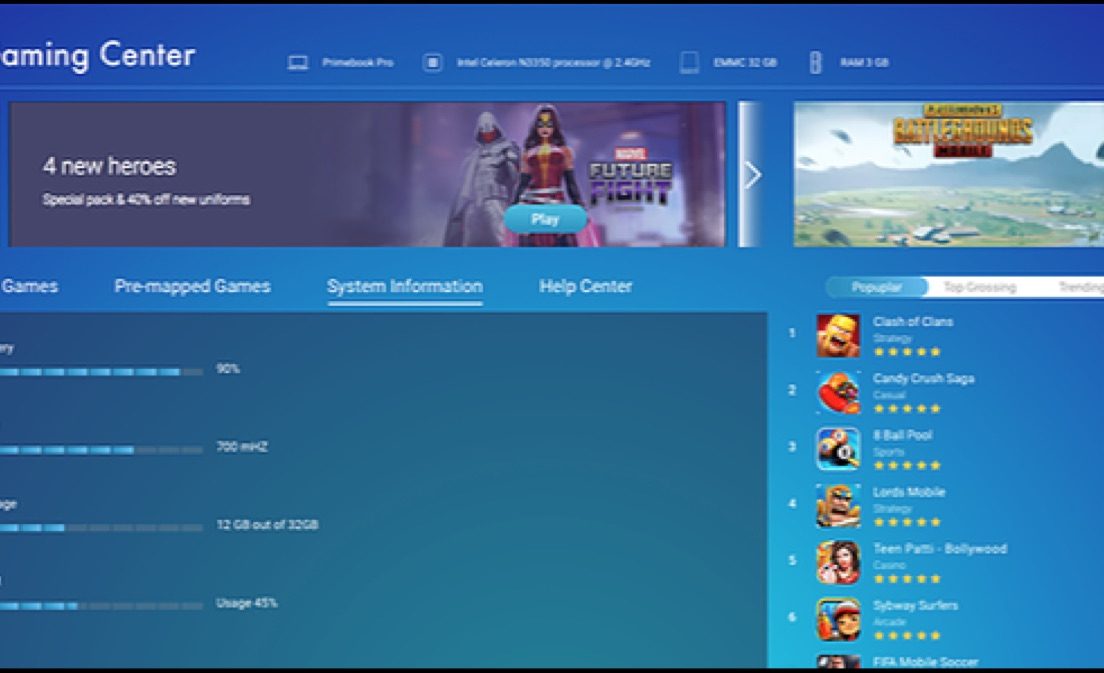Switch to the Help Center tab
1104x673 pixels.
coord(585,286)
